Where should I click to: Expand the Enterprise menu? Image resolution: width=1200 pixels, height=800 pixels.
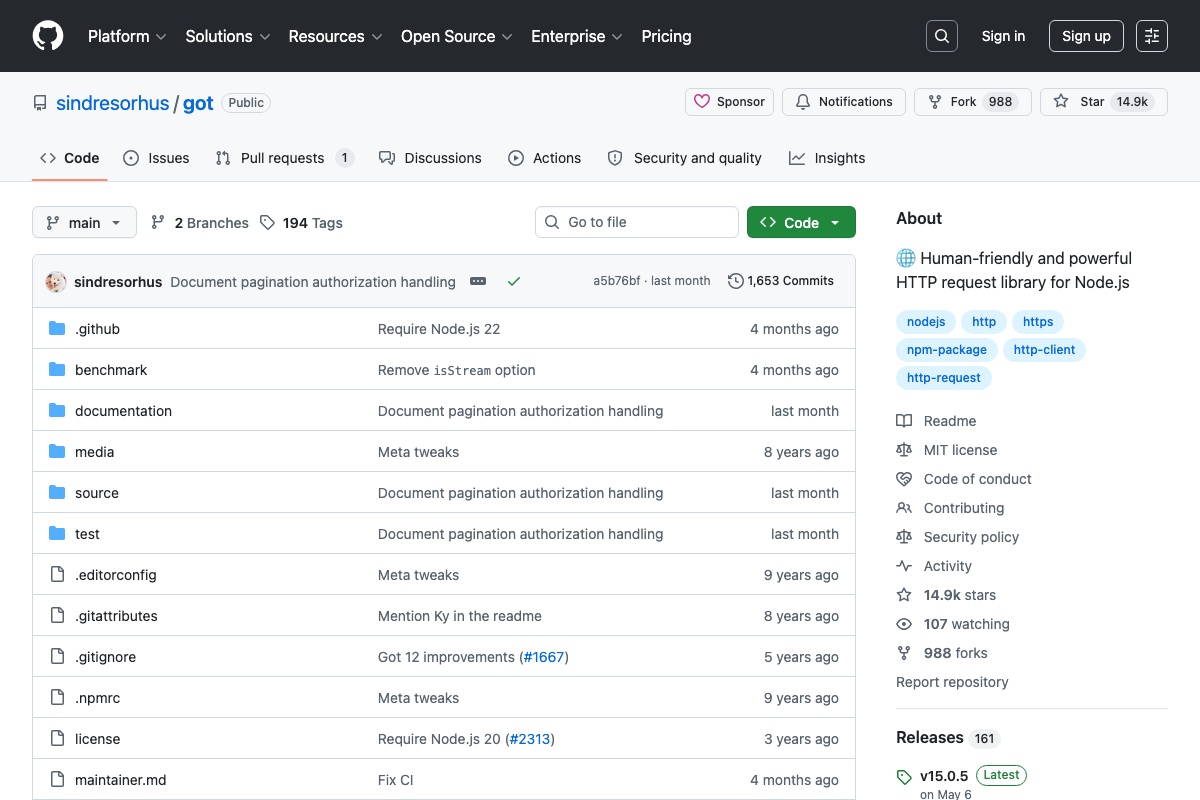577,36
